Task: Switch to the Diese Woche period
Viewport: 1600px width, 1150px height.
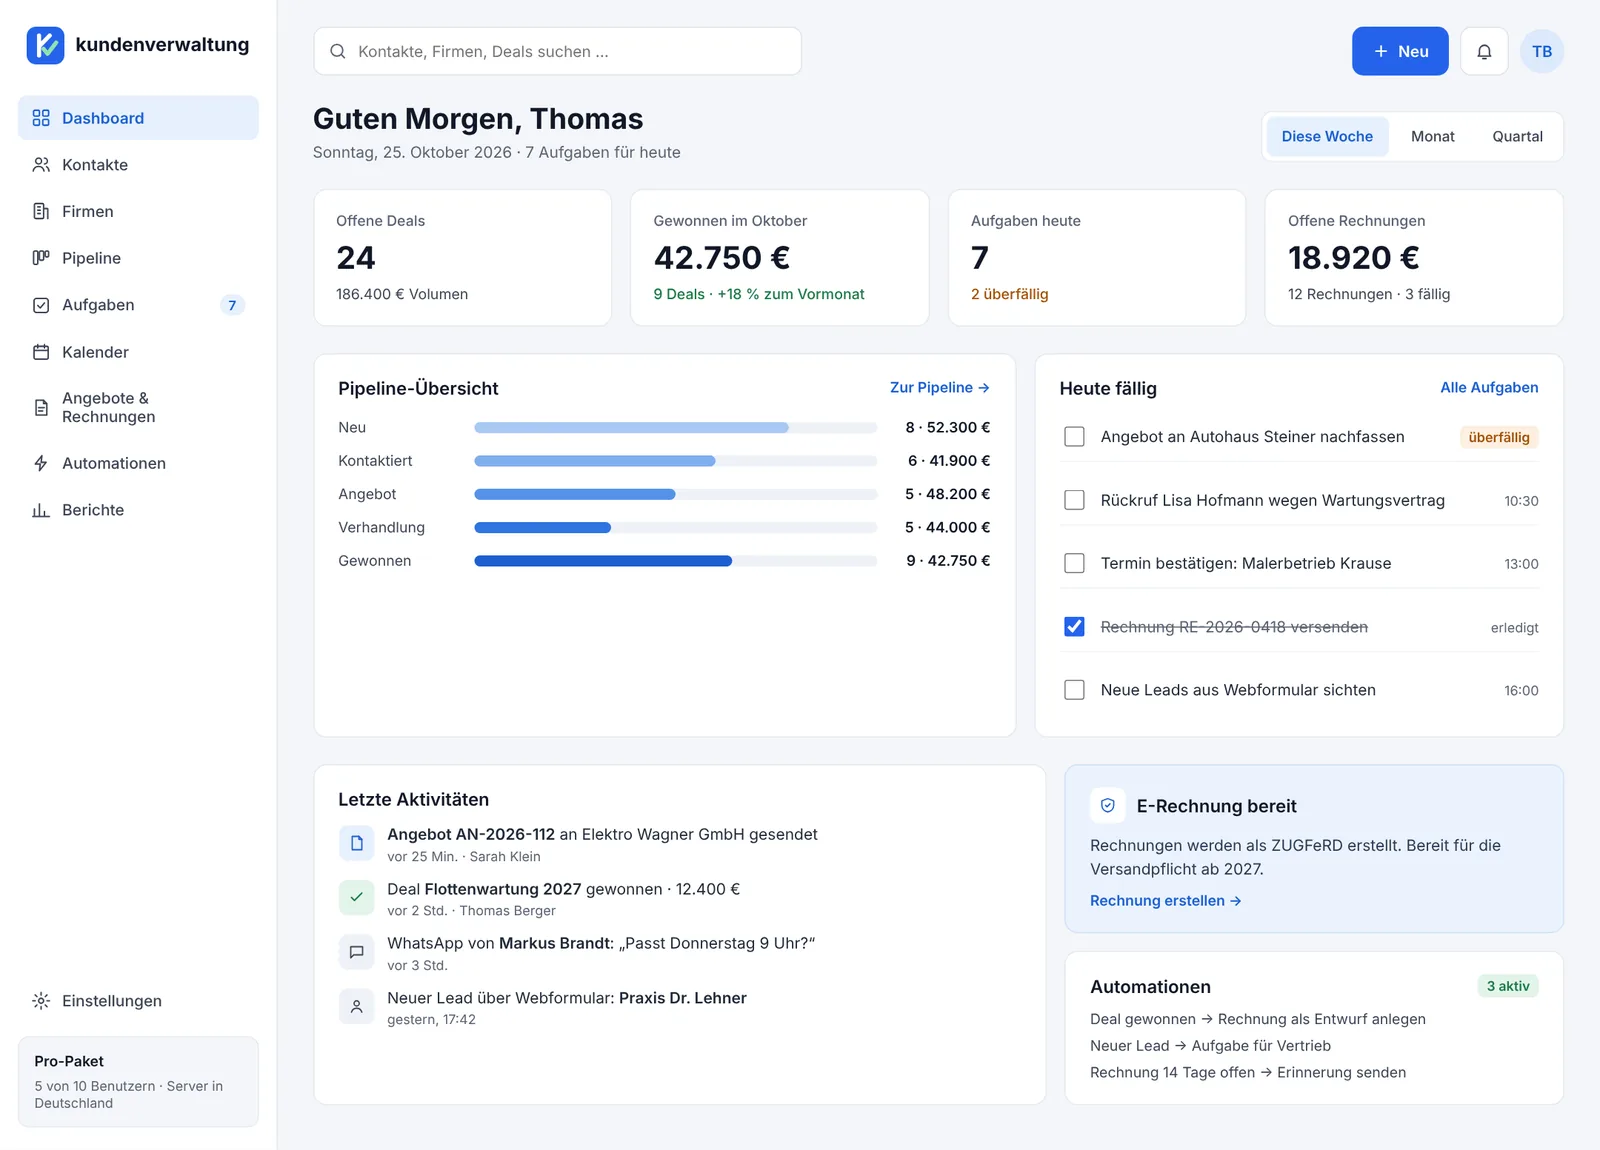Action: pos(1327,136)
